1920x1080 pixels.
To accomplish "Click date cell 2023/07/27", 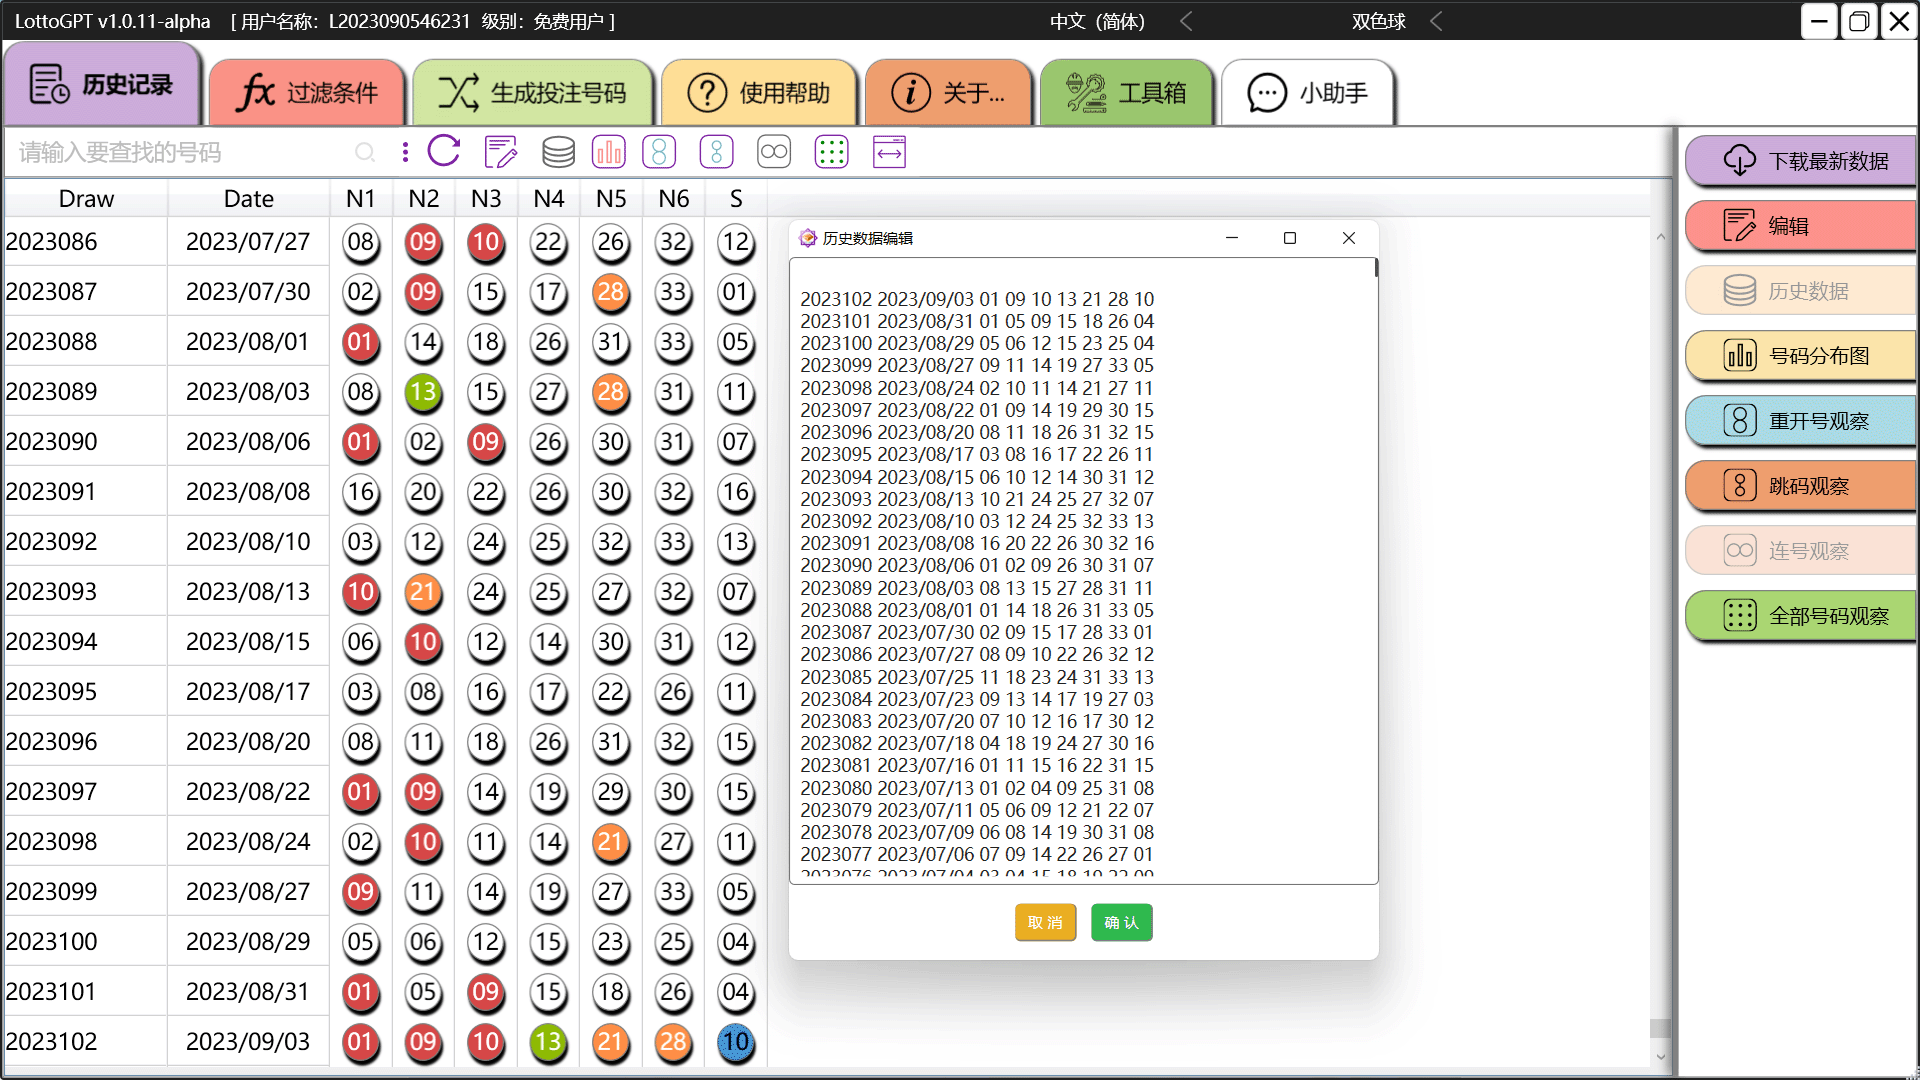I will click(248, 242).
